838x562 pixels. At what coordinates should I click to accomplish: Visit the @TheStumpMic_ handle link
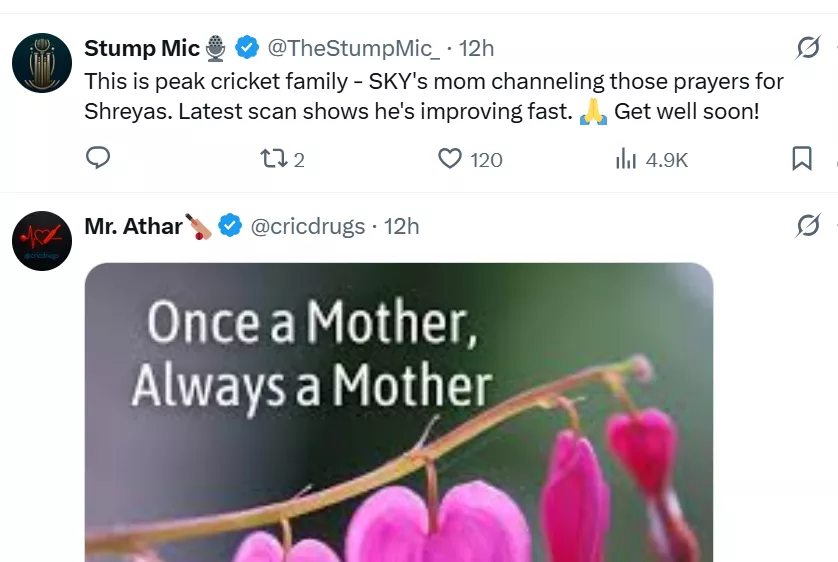click(353, 48)
